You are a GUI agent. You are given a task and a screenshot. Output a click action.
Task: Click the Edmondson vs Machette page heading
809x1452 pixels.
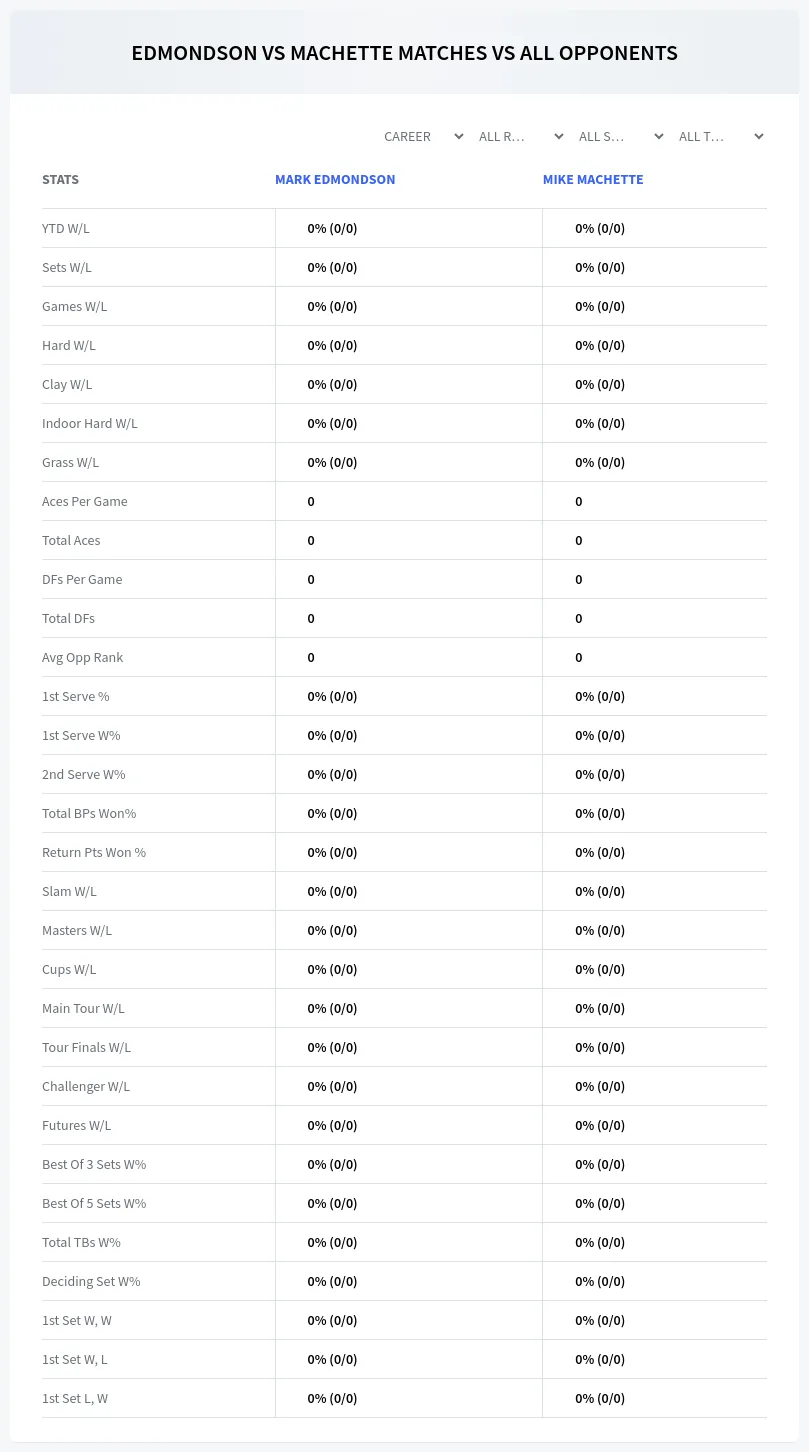tap(405, 53)
